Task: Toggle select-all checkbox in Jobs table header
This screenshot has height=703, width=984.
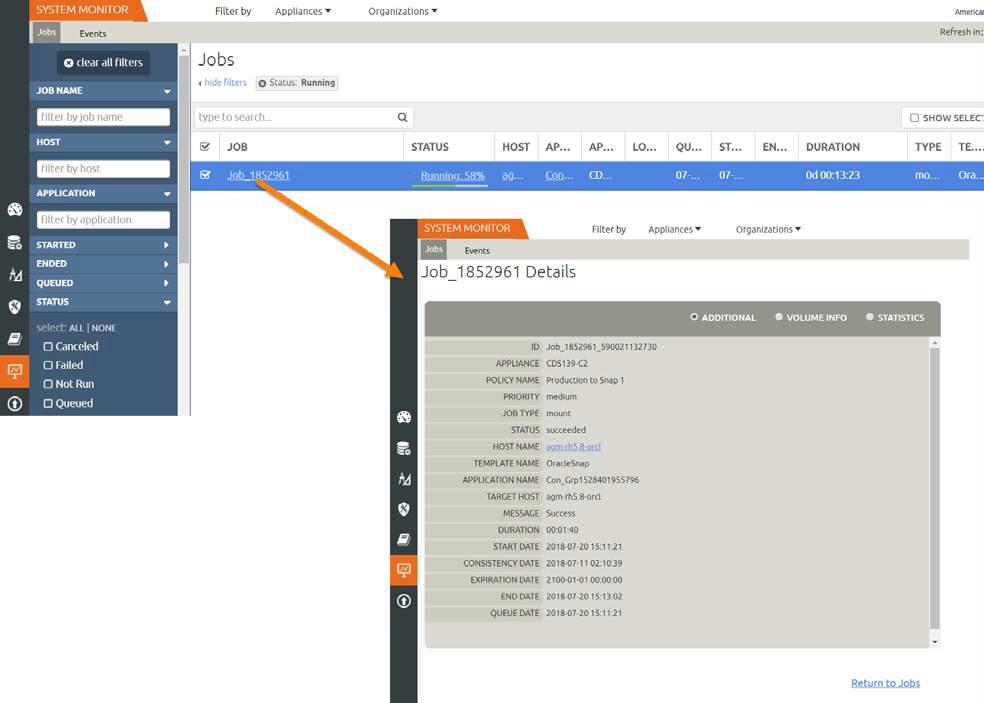Action: pos(205,147)
